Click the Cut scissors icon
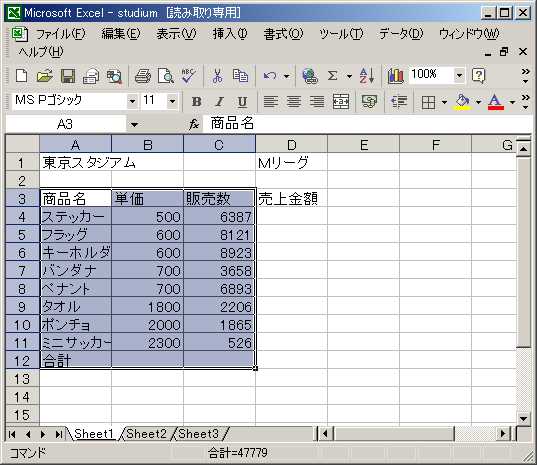This screenshot has height=465, width=537. click(x=217, y=76)
